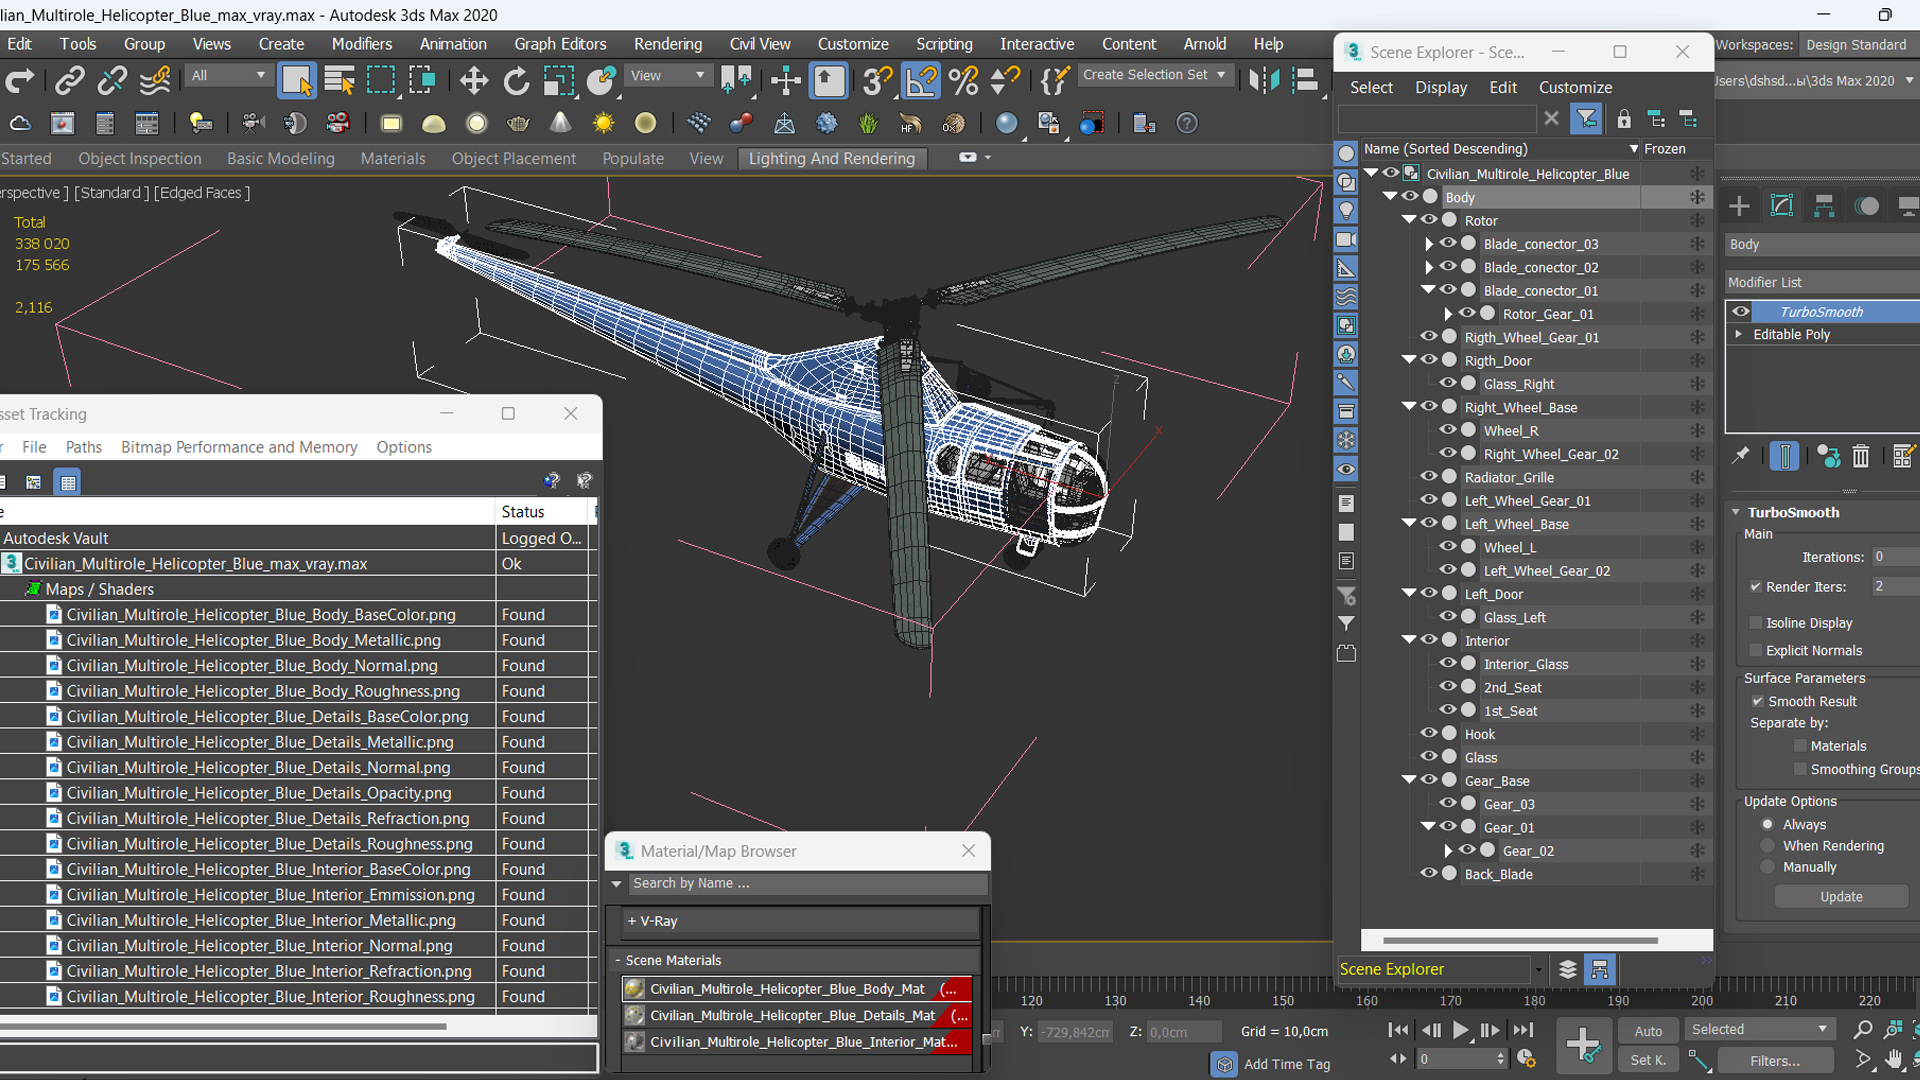The width and height of the screenshot is (1920, 1080).
Task: Open the Graph Editors menu
Action: click(560, 44)
